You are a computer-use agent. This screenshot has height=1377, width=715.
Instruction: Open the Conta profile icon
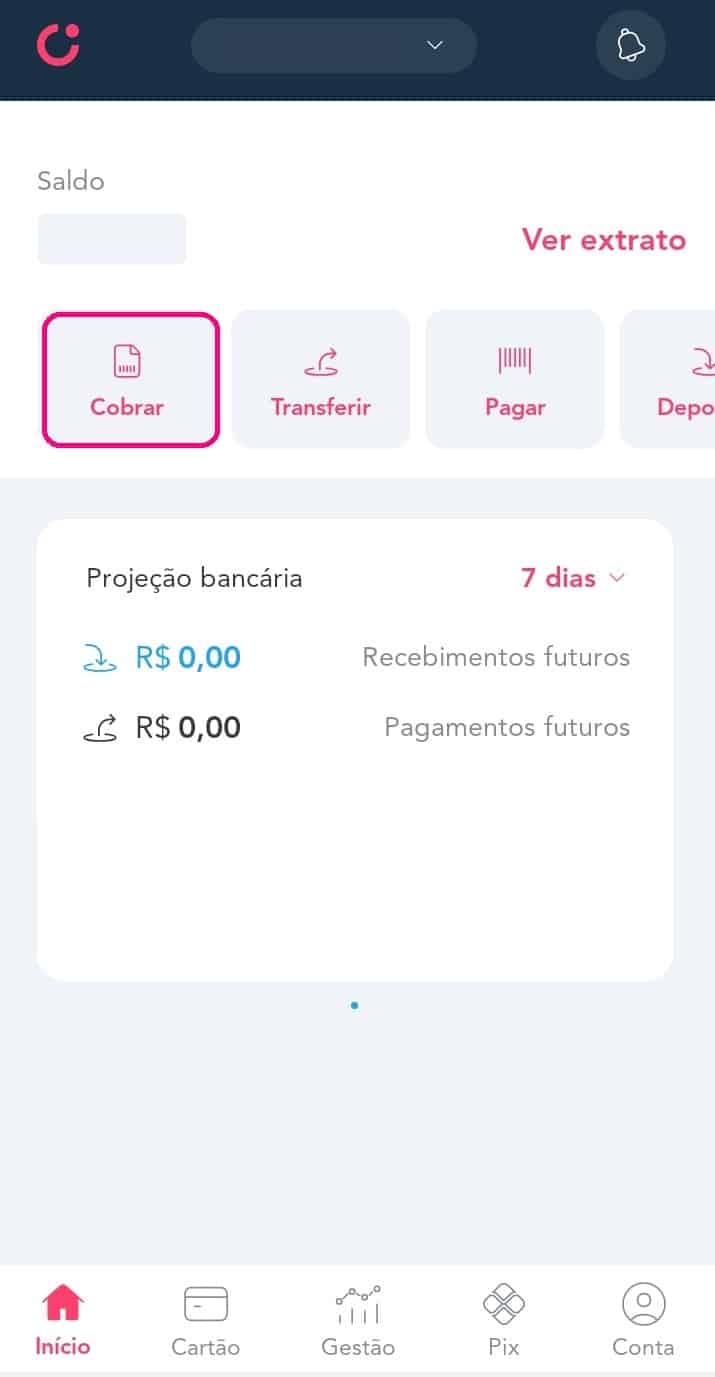coord(643,1305)
